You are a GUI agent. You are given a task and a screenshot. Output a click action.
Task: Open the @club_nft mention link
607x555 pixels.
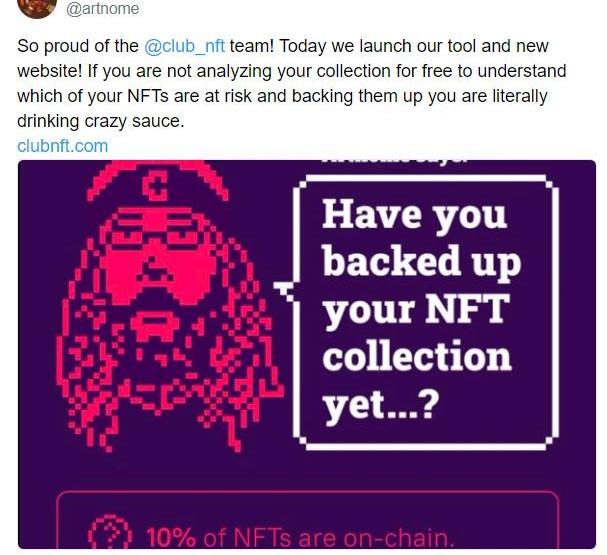(x=192, y=47)
